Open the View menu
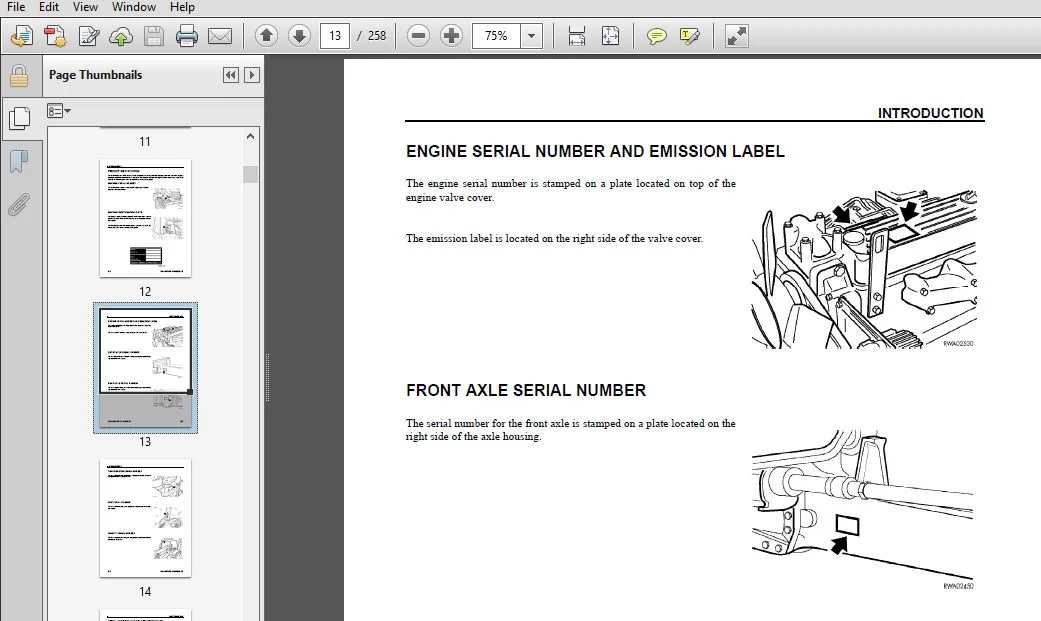Screen dimensions: 1041x621 coord(85,7)
